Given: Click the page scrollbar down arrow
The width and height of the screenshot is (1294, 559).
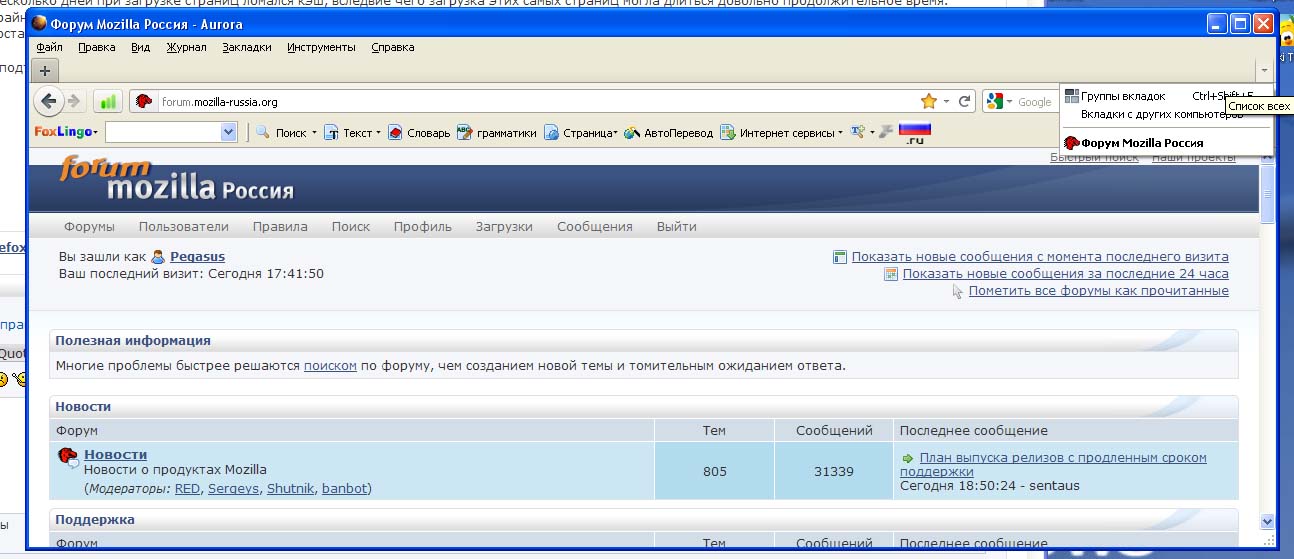Looking at the screenshot, I should 1267,521.
